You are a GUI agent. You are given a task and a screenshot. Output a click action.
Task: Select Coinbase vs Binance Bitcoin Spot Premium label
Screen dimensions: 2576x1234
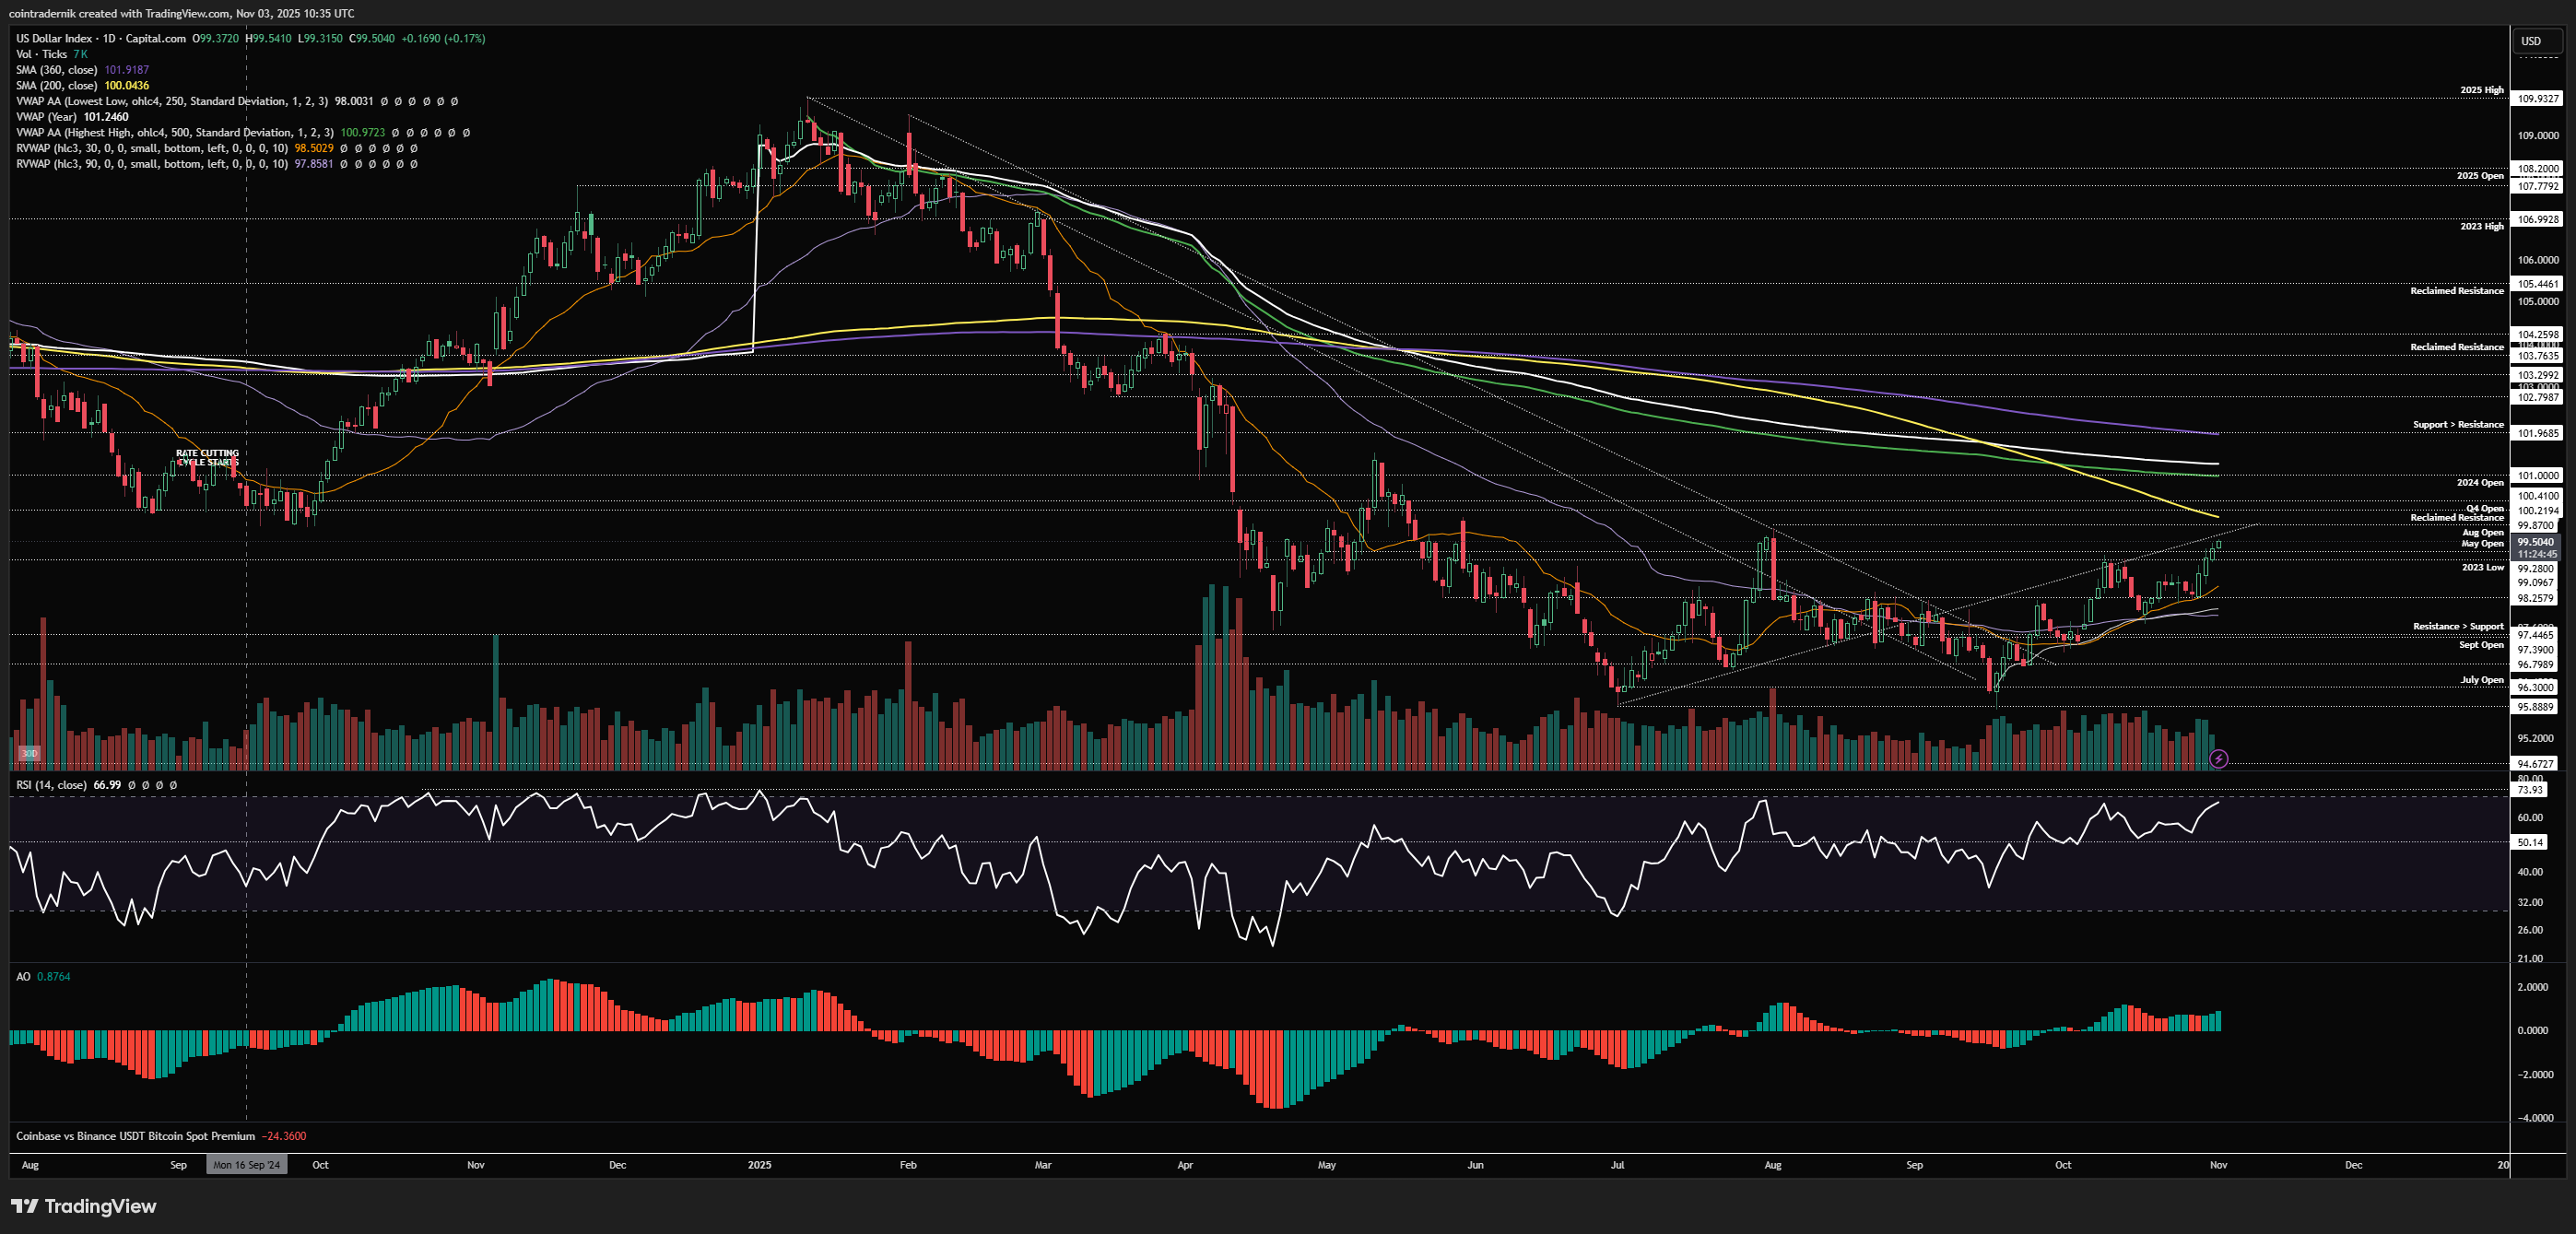(x=135, y=1136)
